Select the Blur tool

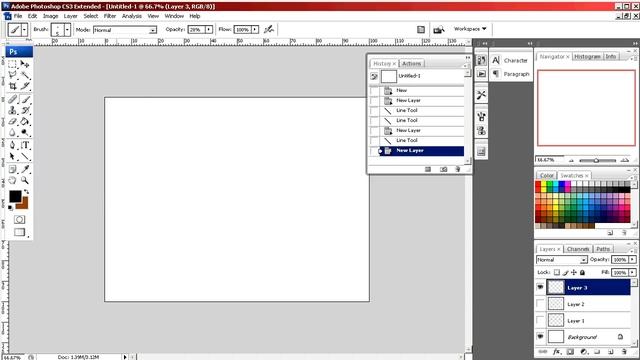(x=12, y=132)
